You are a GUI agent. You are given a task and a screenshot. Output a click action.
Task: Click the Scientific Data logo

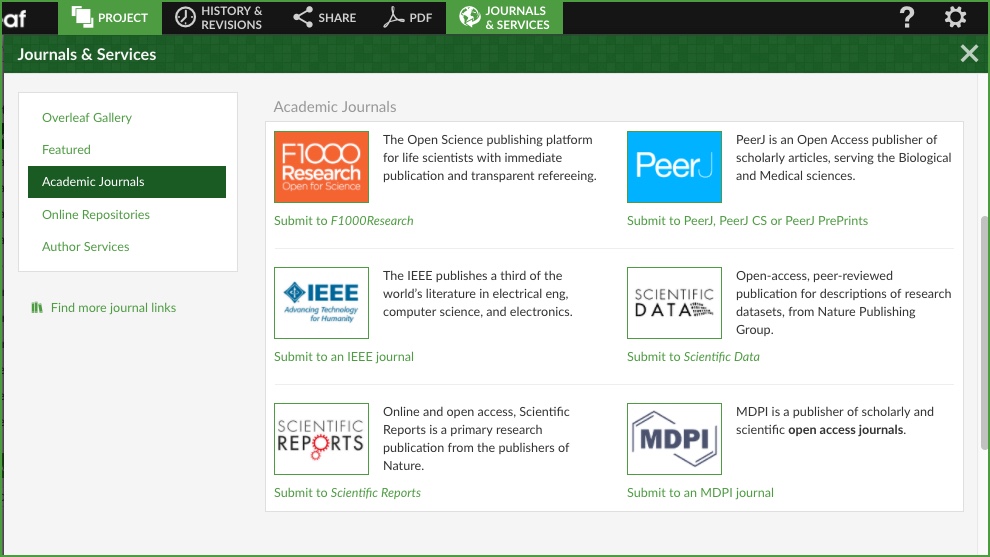point(674,302)
